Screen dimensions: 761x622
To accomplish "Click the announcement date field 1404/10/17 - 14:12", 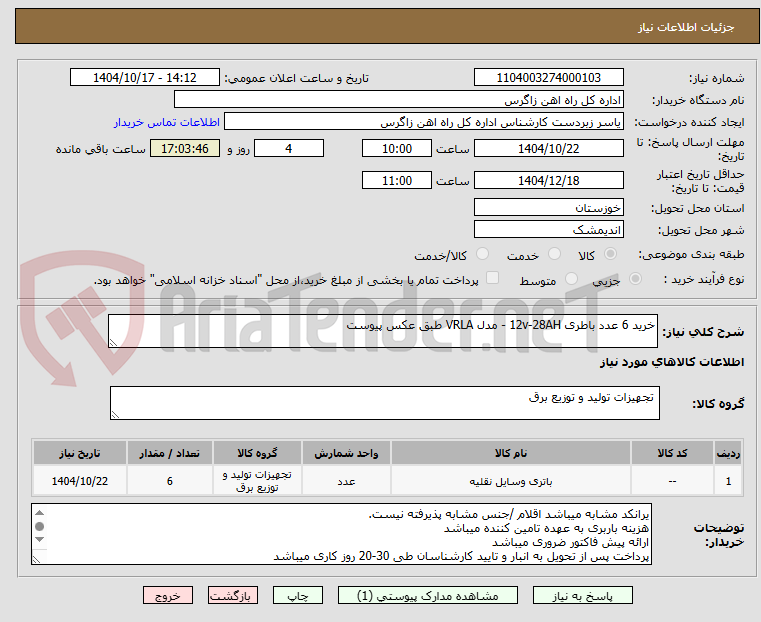I will pyautogui.click(x=145, y=78).
